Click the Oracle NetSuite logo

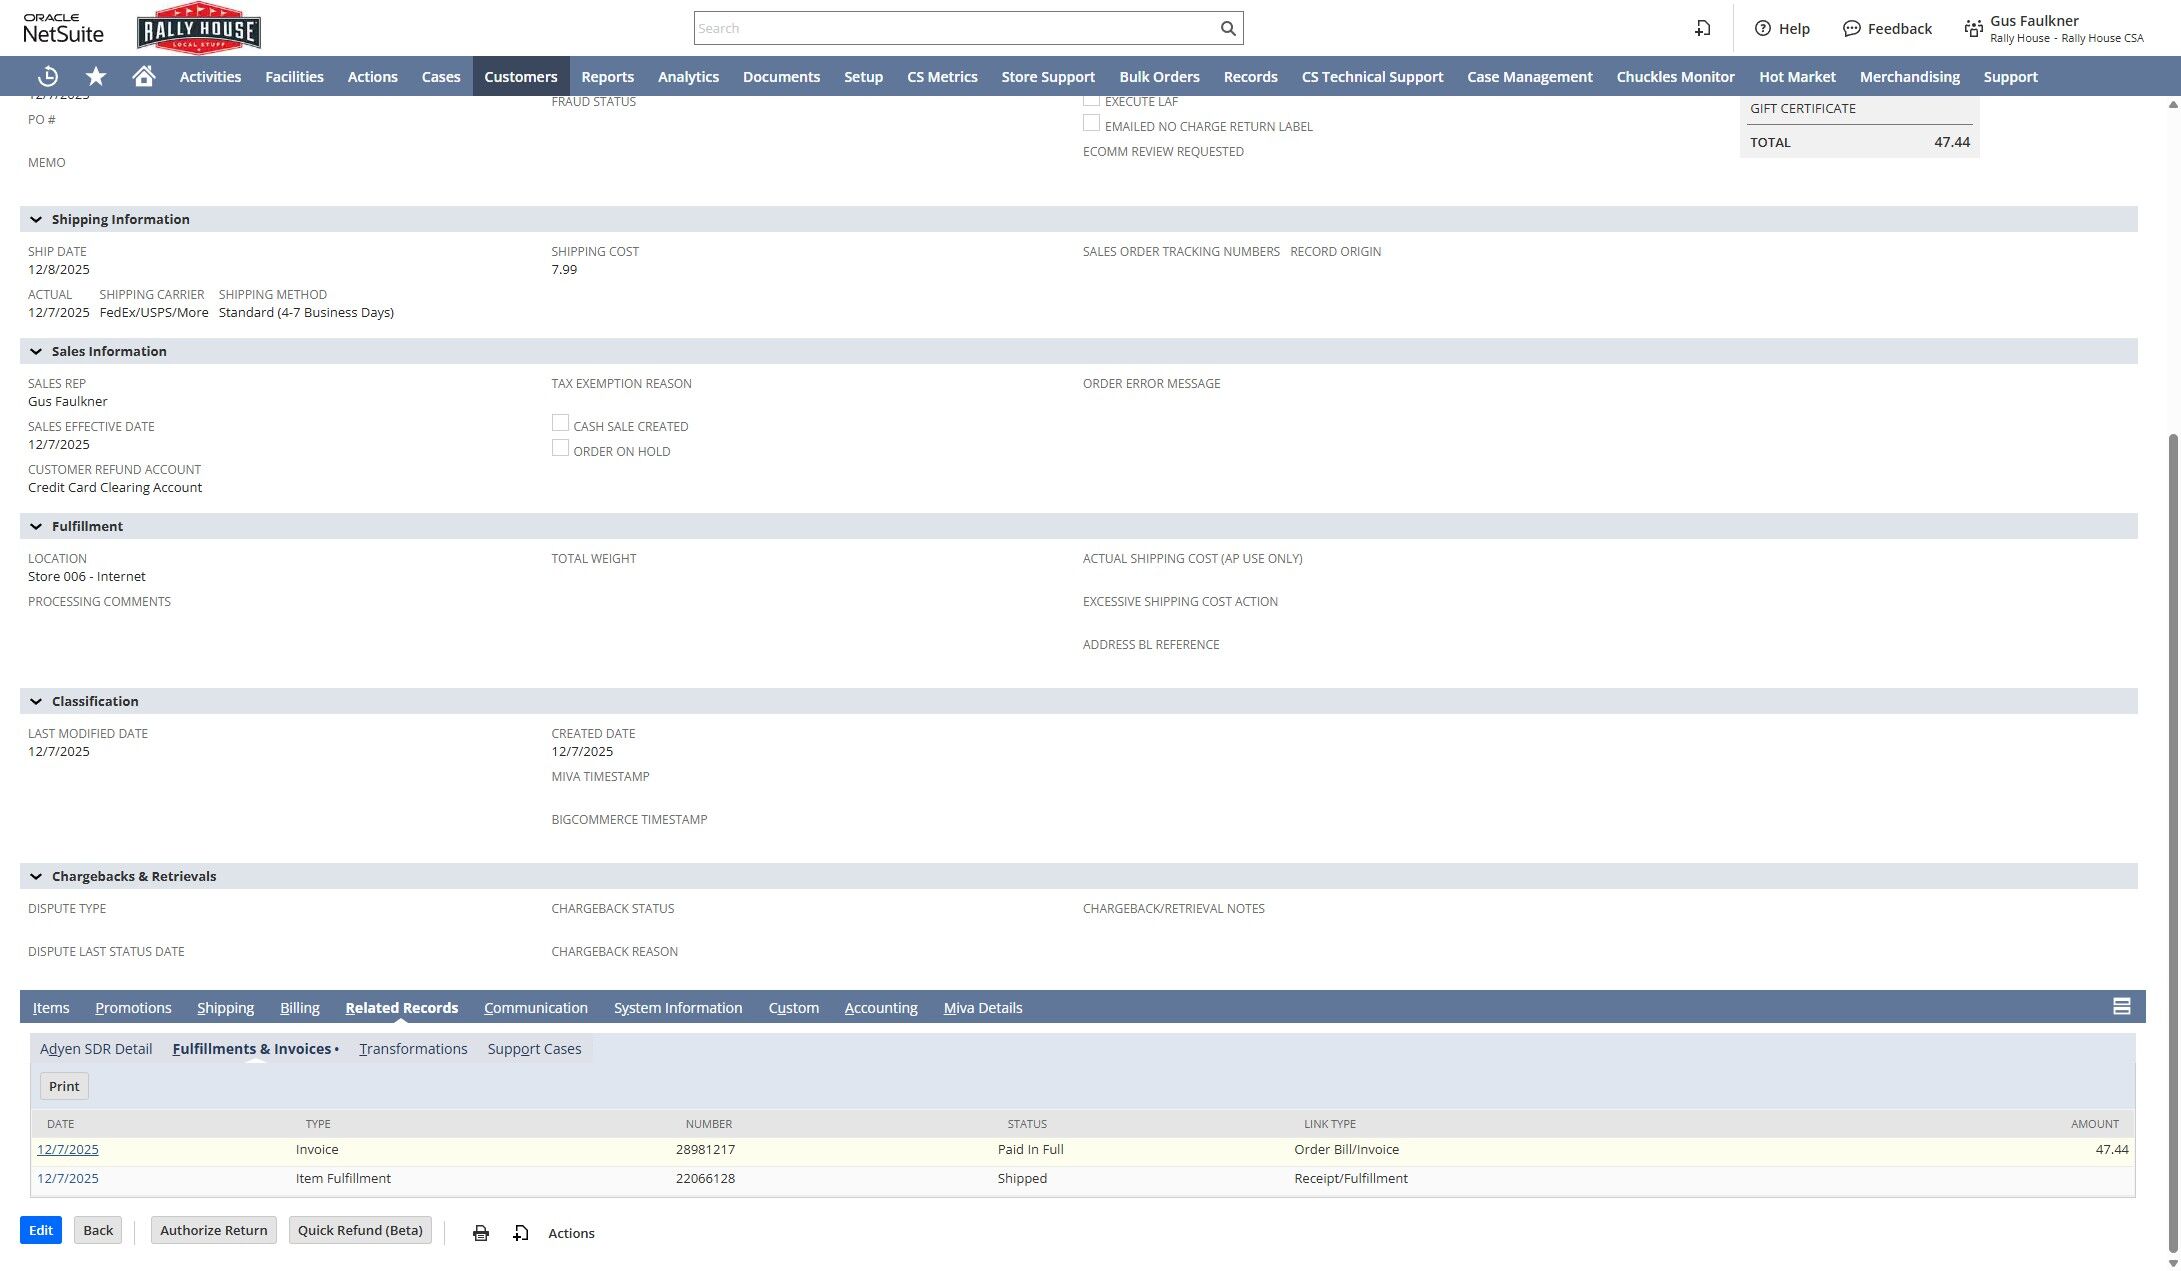pos(63,28)
